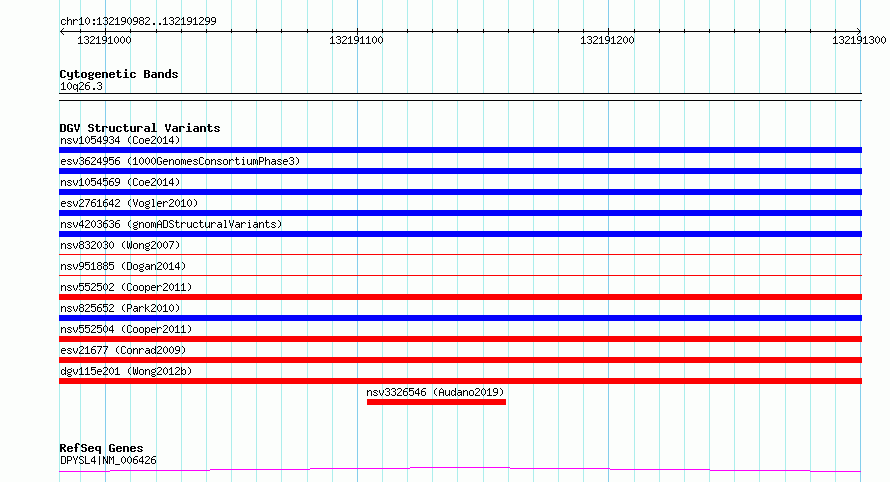Select the esv2761642 (Vogler2010) label
The height and width of the screenshot is (482, 890).
129,203
